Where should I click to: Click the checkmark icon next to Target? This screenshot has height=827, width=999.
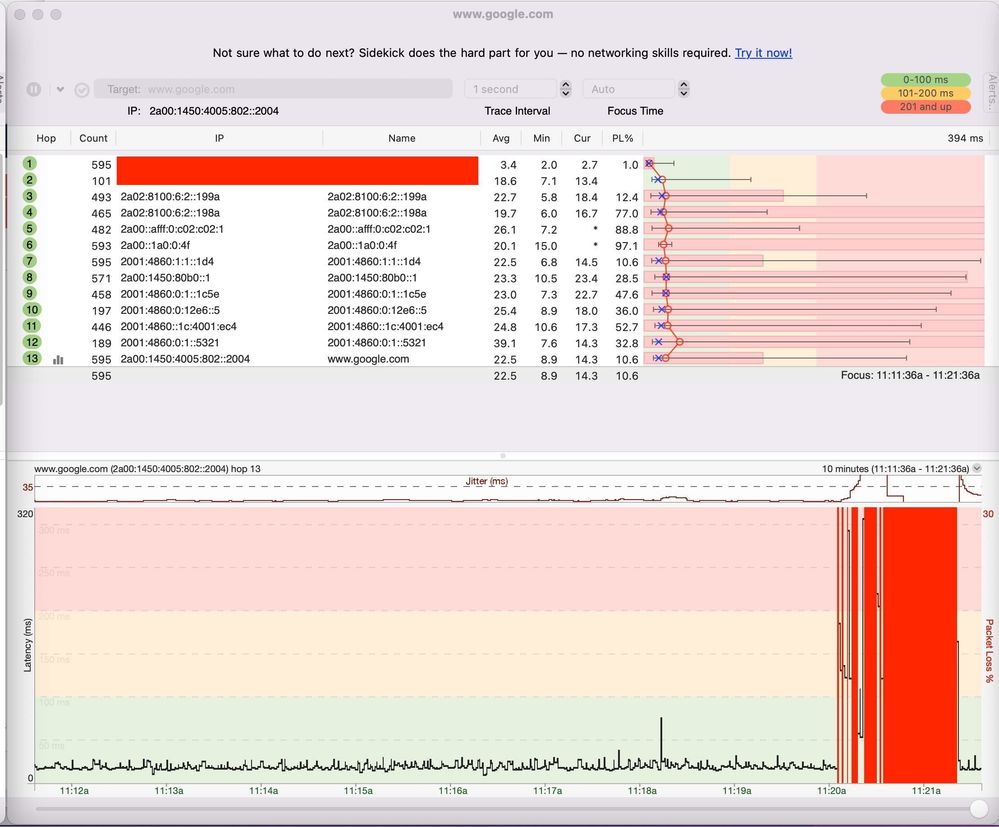[82, 90]
